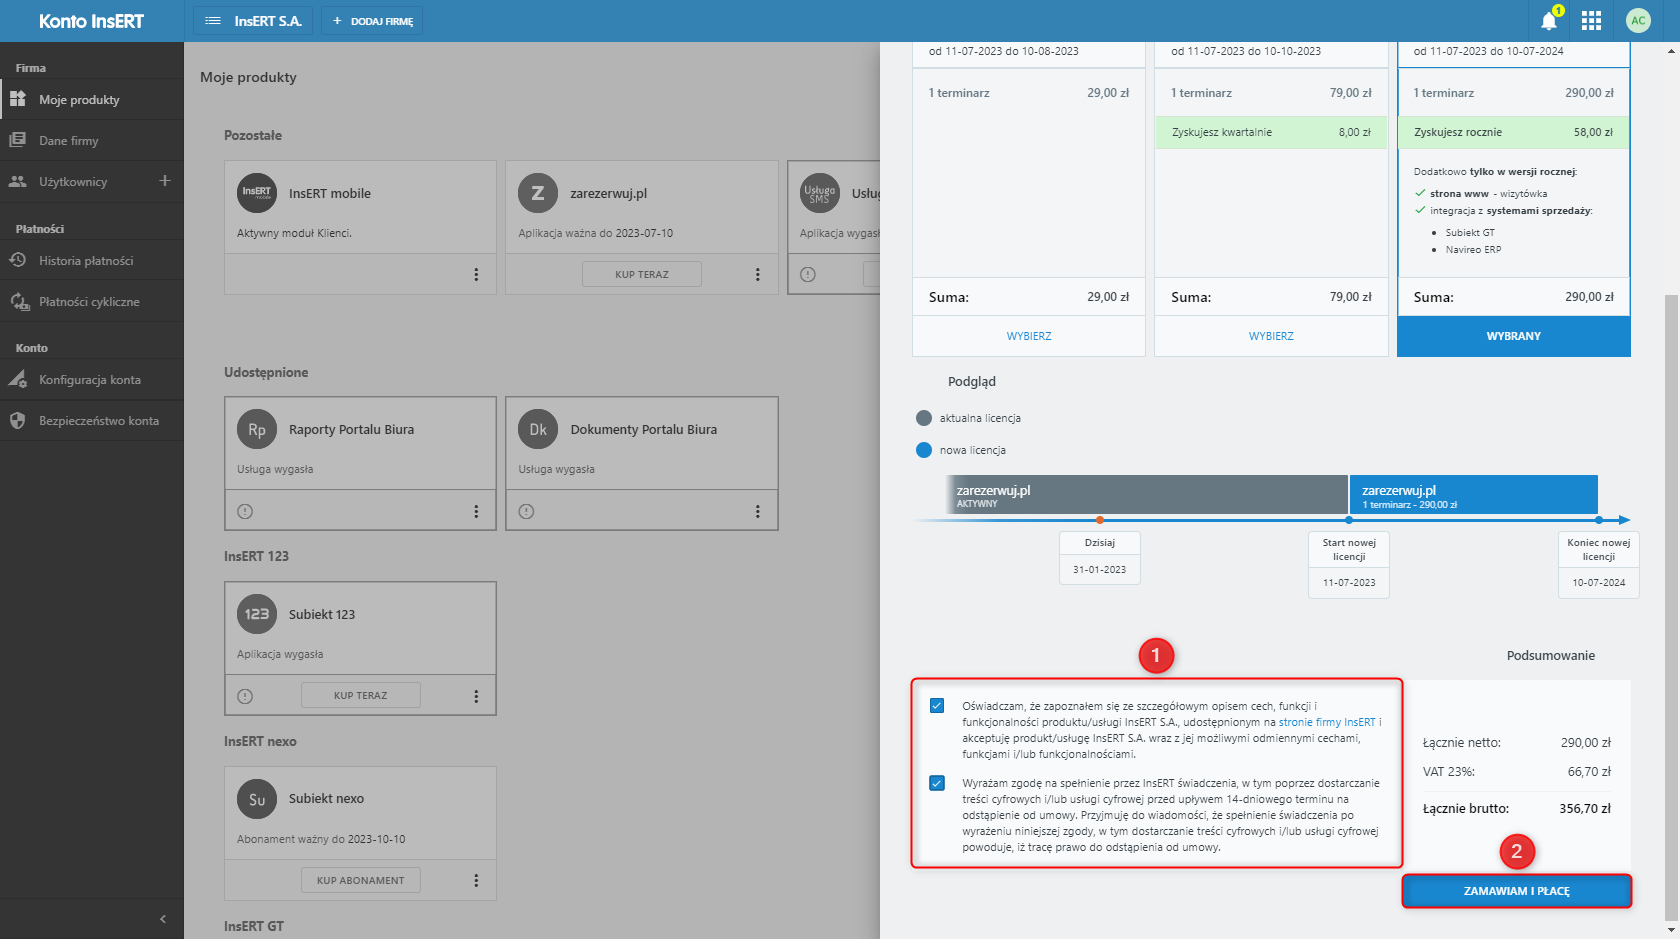Click the blue nowa licencja legend dot
The height and width of the screenshot is (939, 1680).
click(924, 450)
